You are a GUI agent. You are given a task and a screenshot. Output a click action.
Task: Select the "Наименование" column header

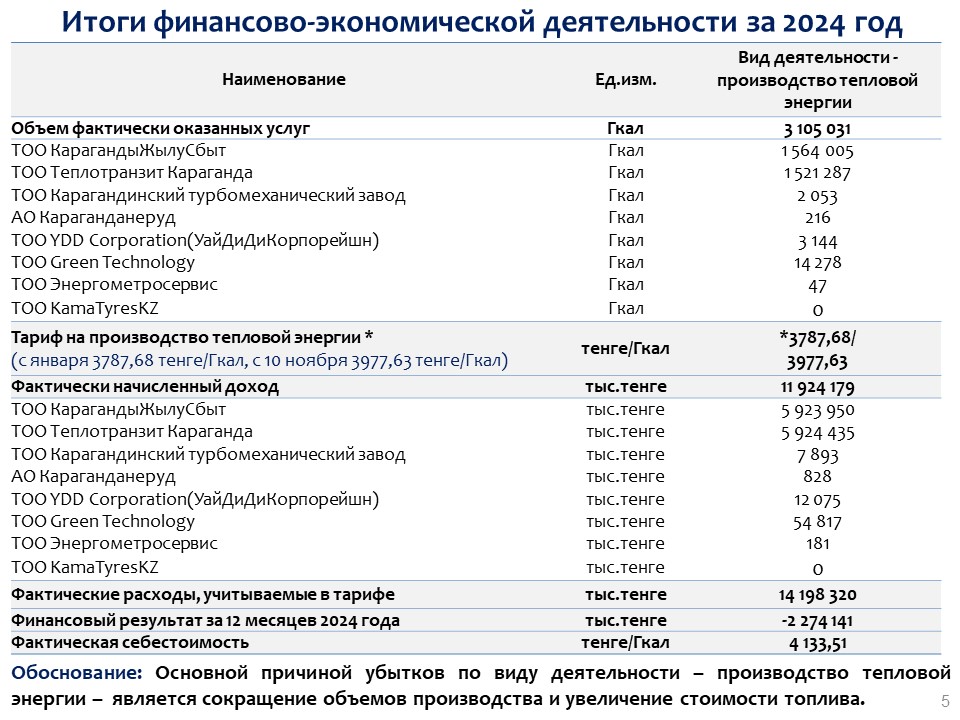[x=283, y=79]
